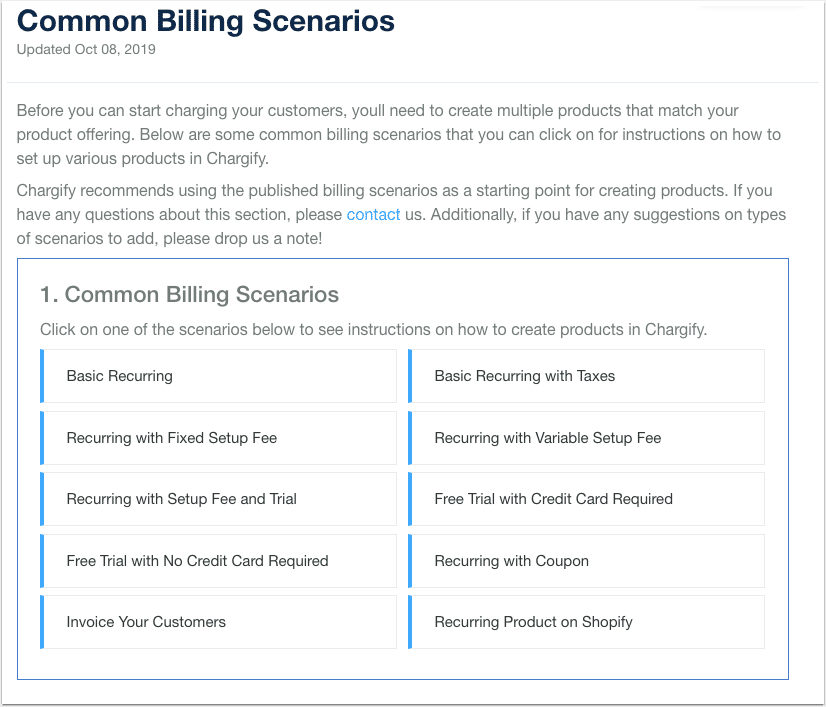Screen dimensions: 826x707
Task: Click blue accent bar beside Invoice Your Customers
Action: [43, 622]
